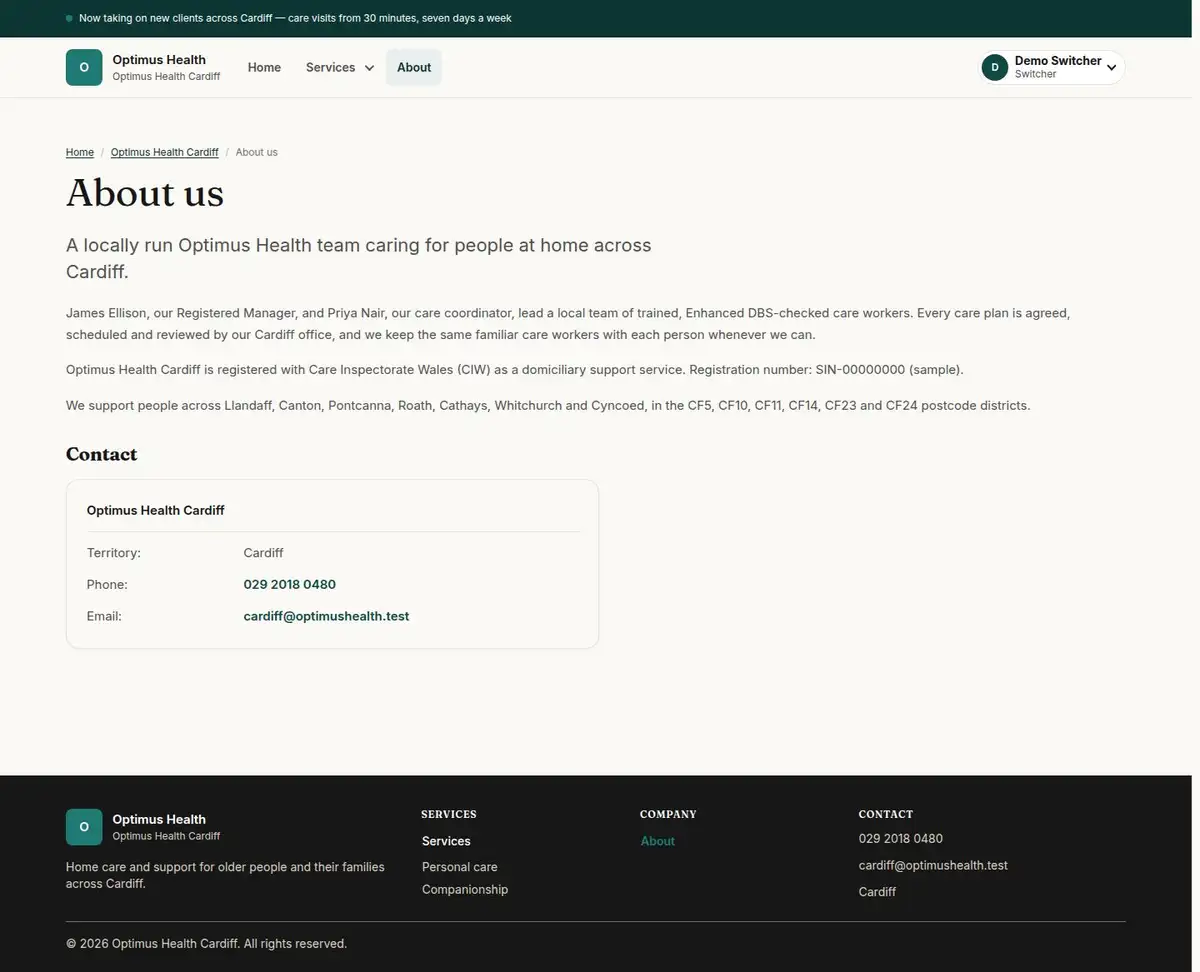
Task: Click the Contact section heading
Action: (x=101, y=454)
